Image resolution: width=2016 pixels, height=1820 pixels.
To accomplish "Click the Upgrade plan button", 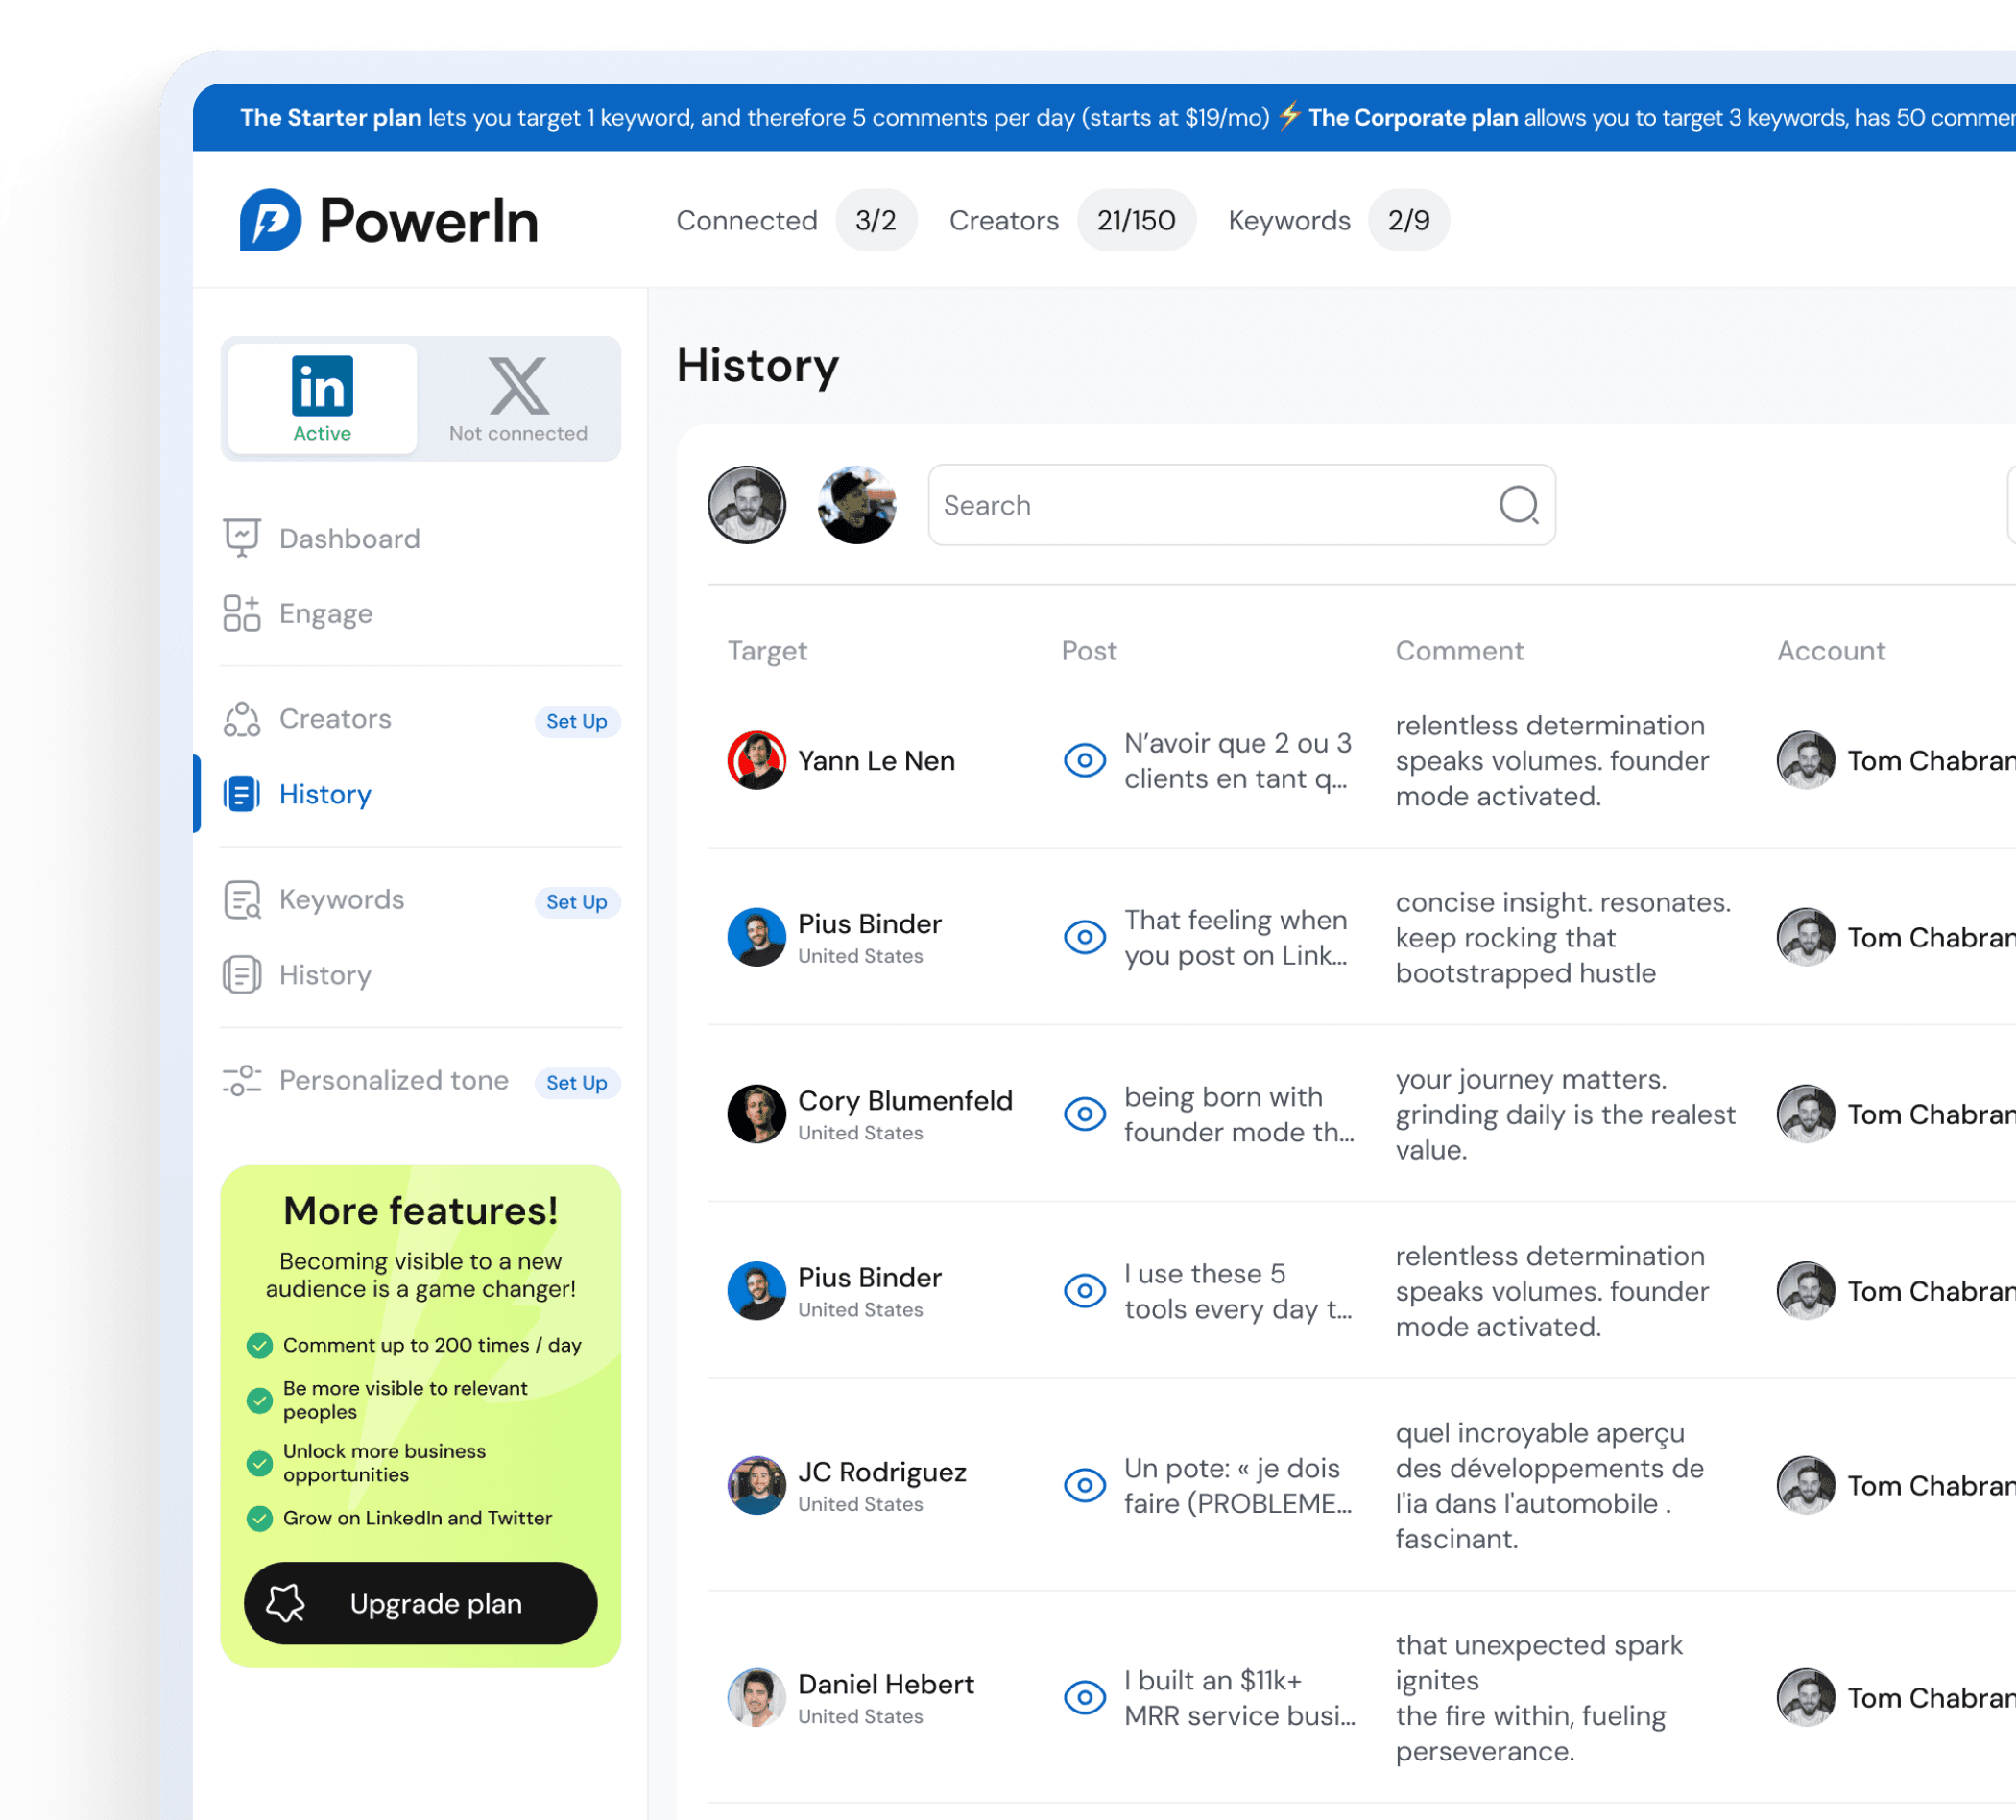I will coord(421,1604).
